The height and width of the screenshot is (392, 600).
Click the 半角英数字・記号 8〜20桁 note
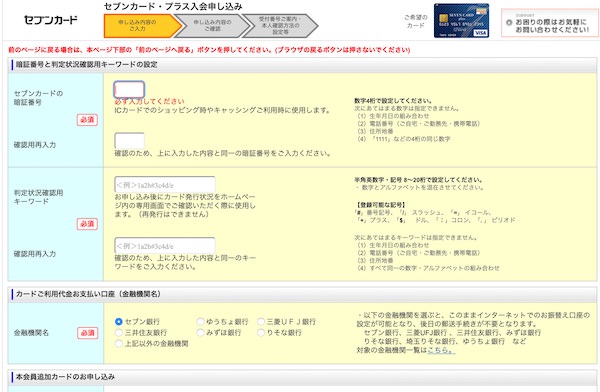[x=418, y=180]
